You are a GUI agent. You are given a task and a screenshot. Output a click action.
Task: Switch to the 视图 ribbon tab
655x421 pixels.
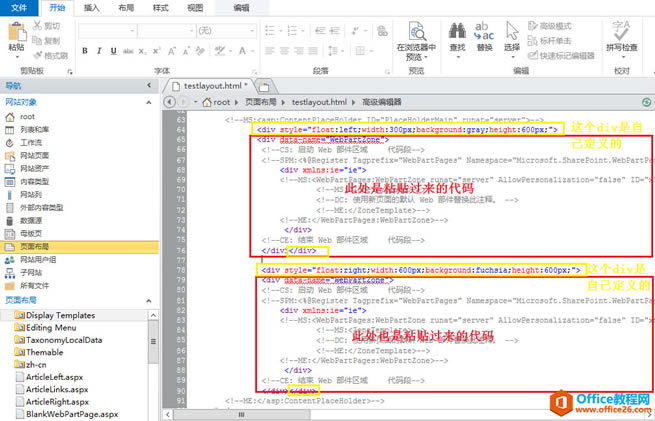195,8
